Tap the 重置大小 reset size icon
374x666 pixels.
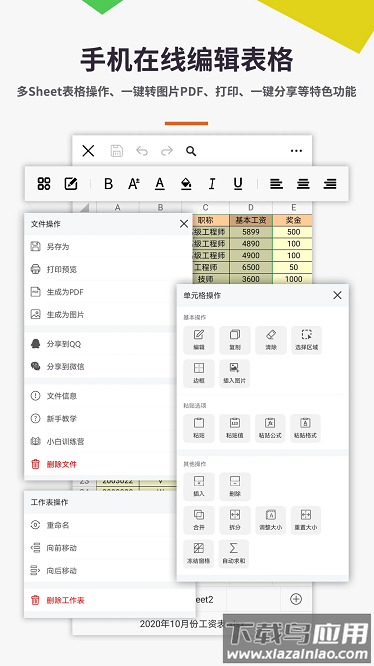coord(306,520)
